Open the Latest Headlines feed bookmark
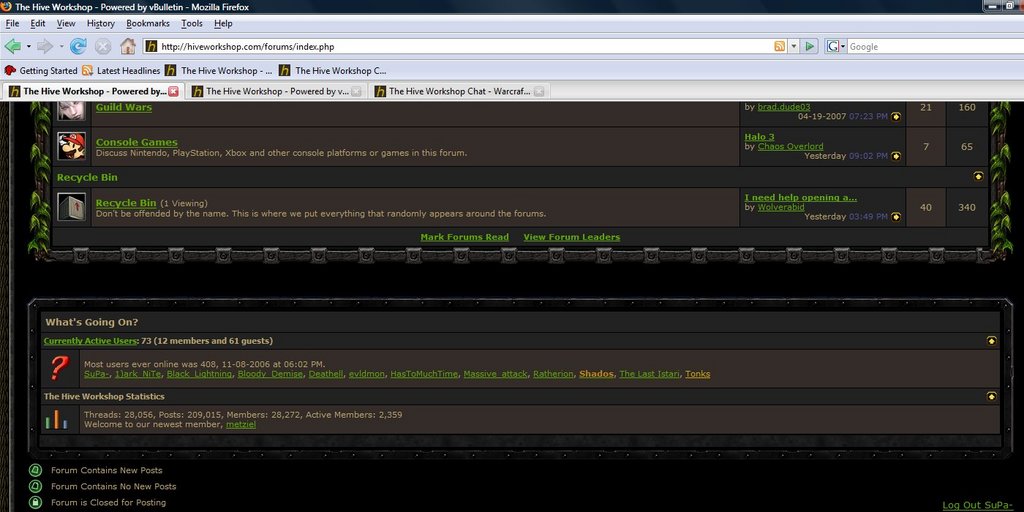This screenshot has width=1024, height=512. click(x=121, y=71)
